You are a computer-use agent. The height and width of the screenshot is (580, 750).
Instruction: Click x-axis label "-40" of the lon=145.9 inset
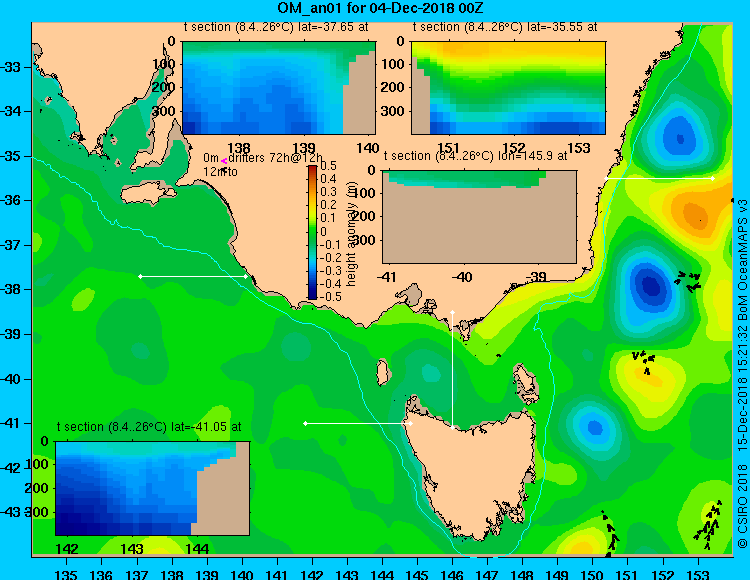461,277
